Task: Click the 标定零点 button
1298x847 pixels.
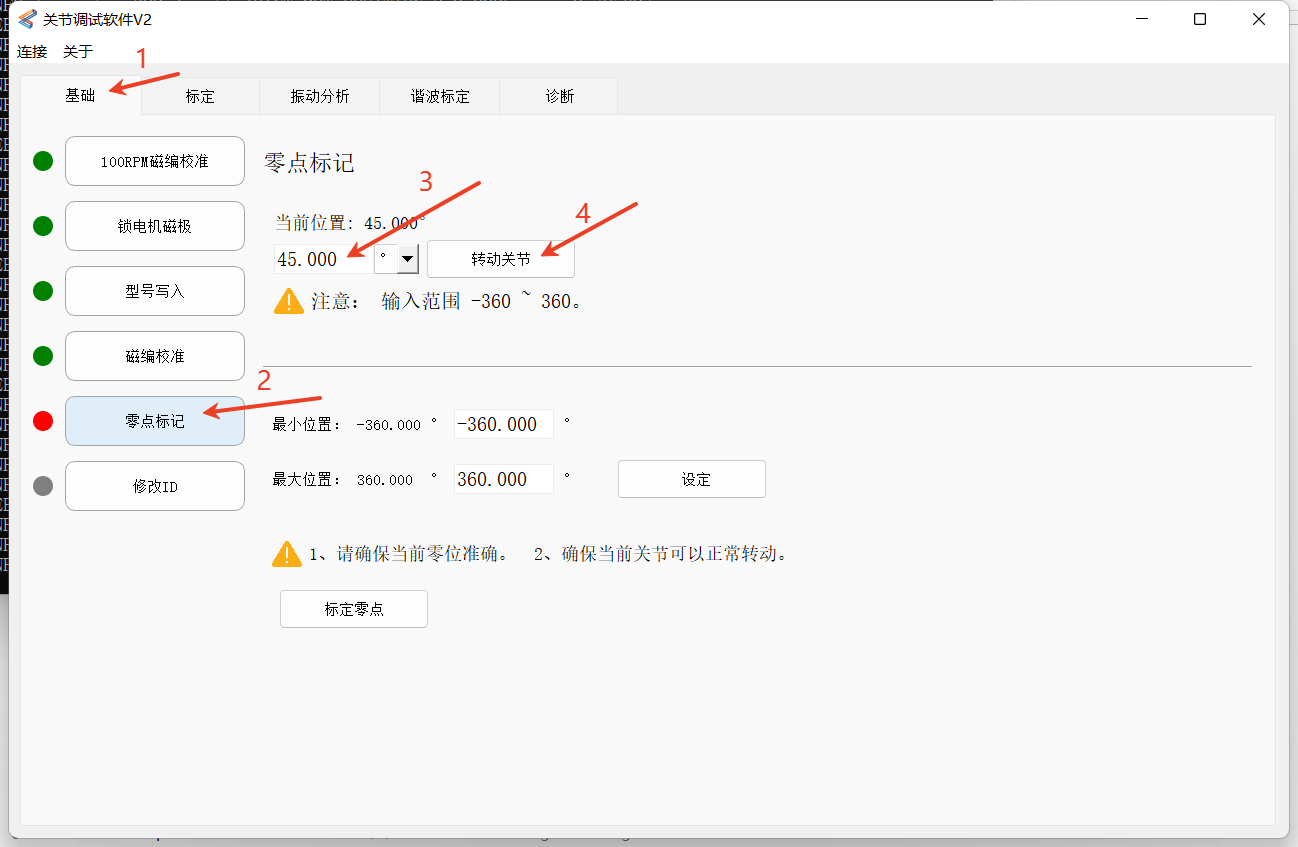Action: (x=354, y=609)
